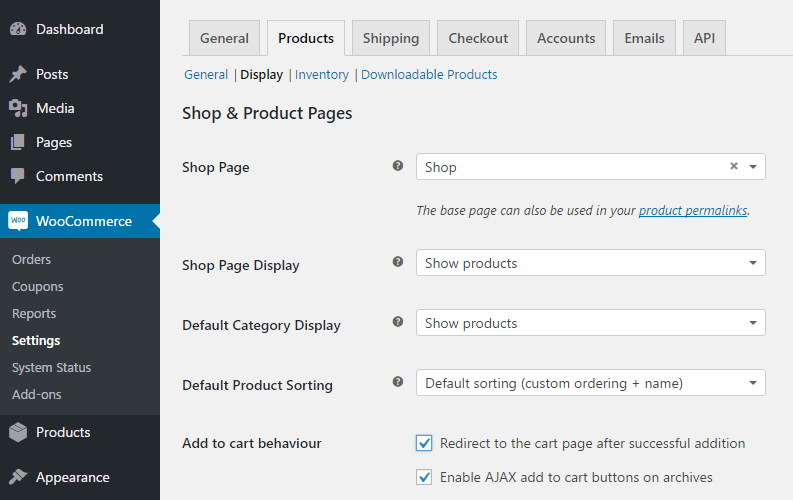
Task: Click the Dashboard gauge icon in sidebar
Action: [x=18, y=29]
